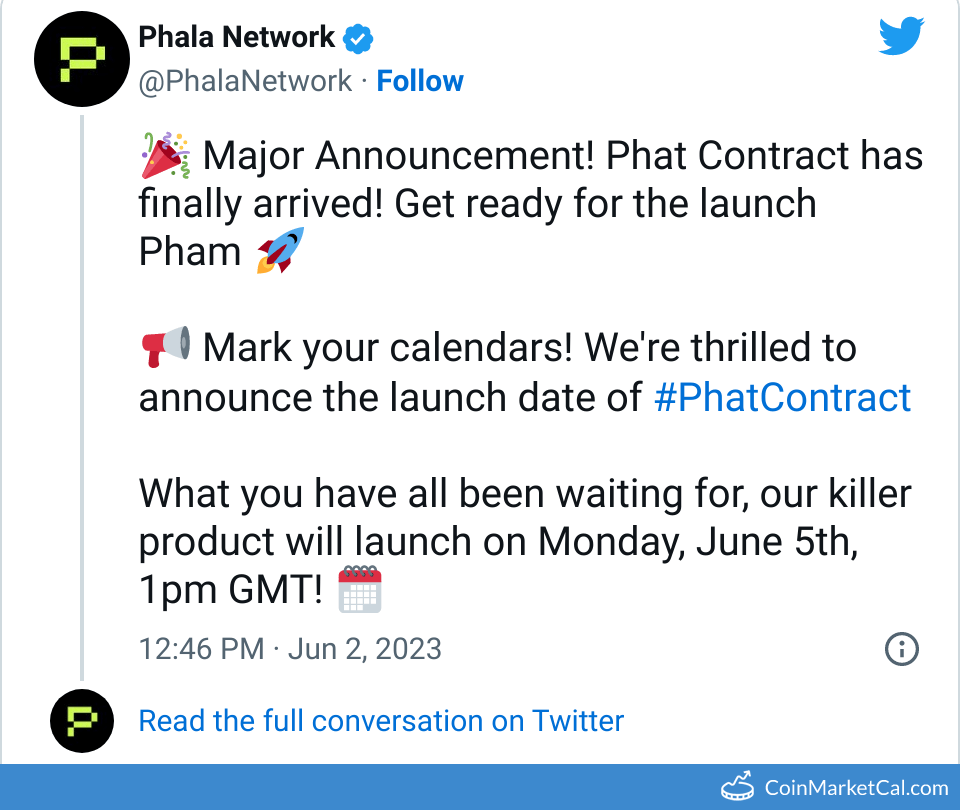
Task: Read the full conversation on Twitter
Action: [381, 721]
